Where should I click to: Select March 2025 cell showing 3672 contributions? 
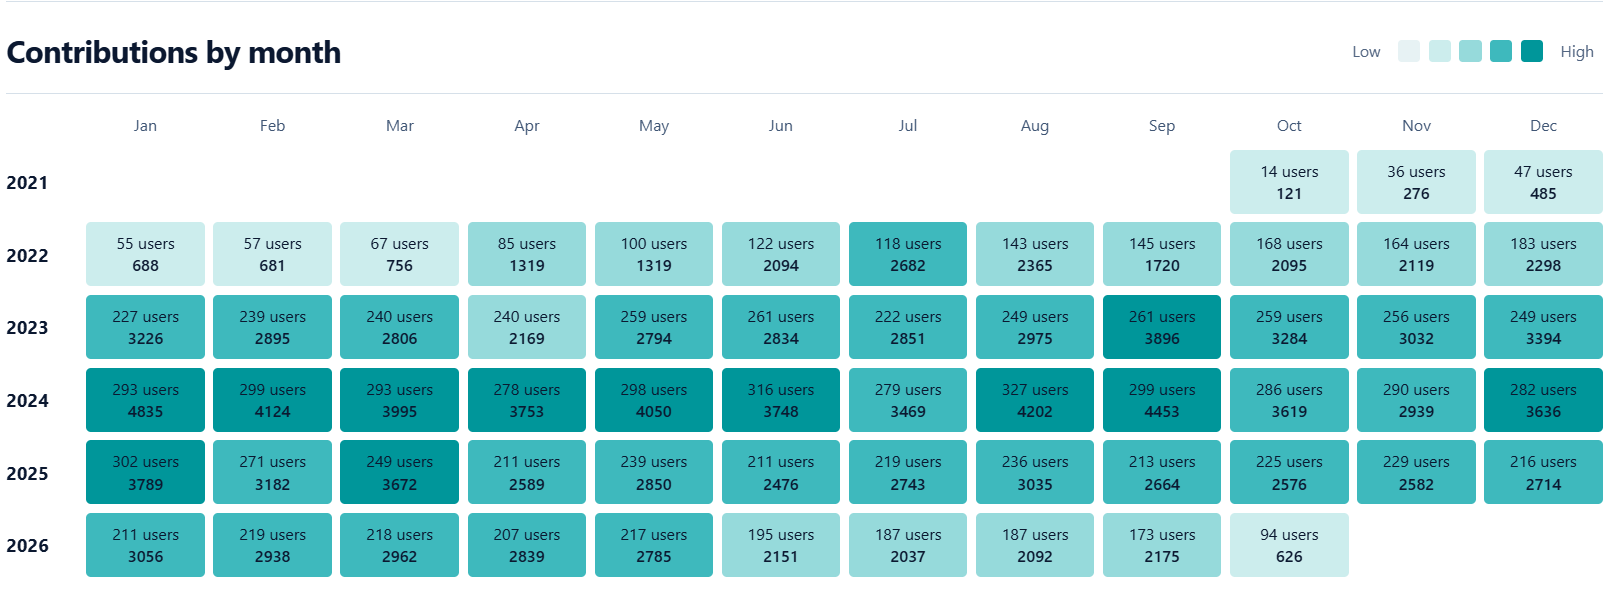[x=399, y=472]
